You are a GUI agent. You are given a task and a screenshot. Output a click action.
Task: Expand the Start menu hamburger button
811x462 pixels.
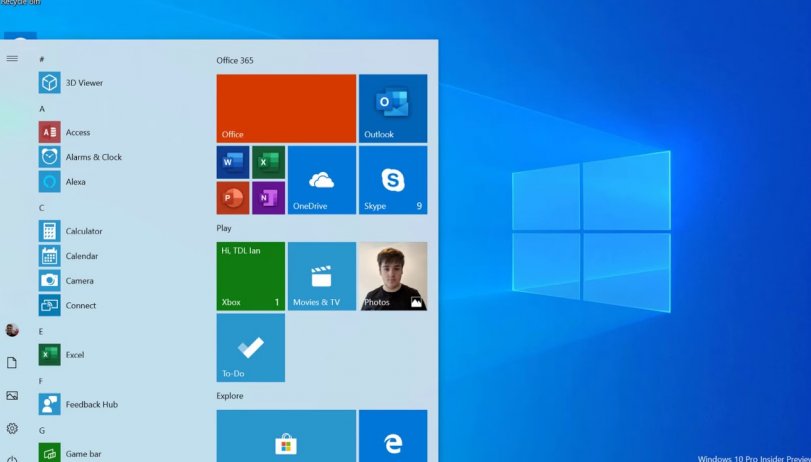12,58
